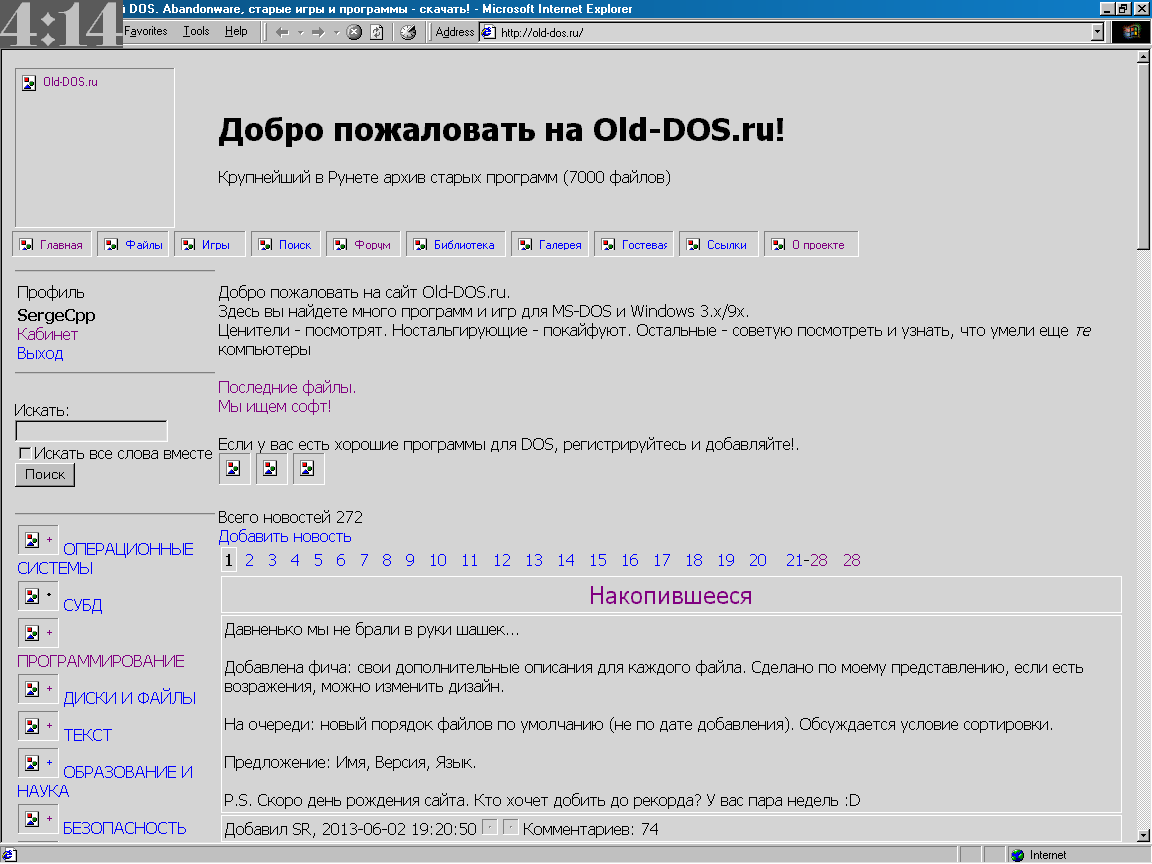Click the vertical scrollbar up arrow
Image resolution: width=1152 pixels, height=864 pixels.
coord(1143,57)
